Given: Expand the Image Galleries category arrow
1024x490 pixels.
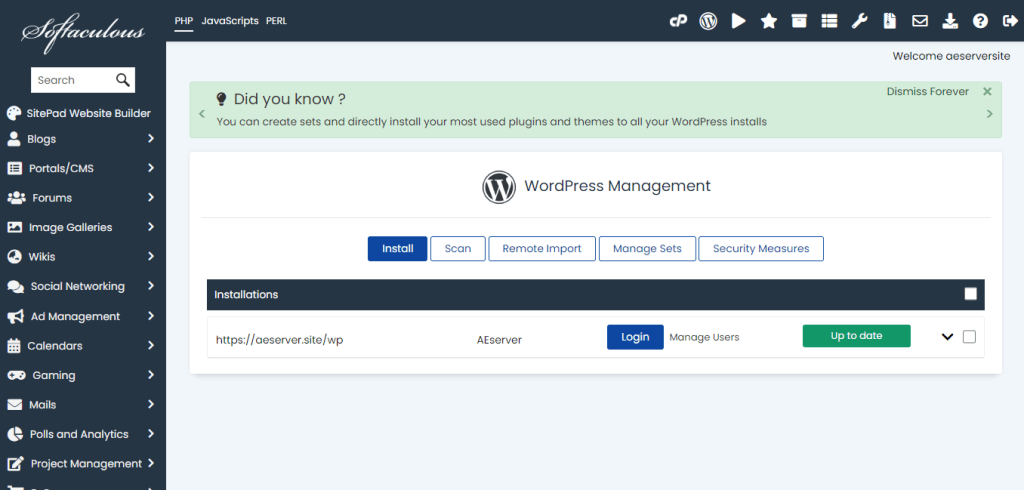Looking at the screenshot, I should (151, 227).
